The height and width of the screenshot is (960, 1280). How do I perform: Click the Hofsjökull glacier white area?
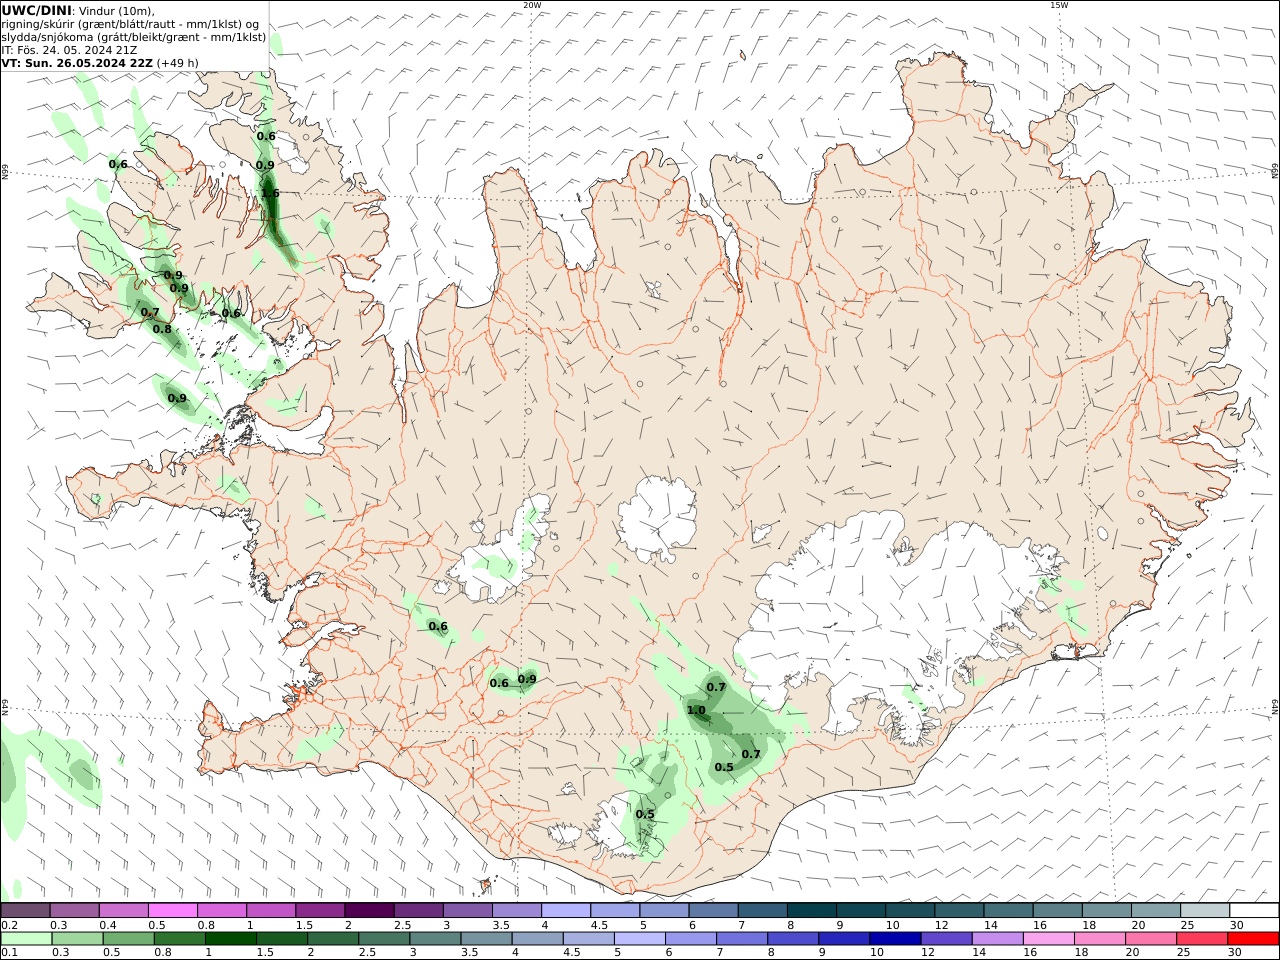657,518
